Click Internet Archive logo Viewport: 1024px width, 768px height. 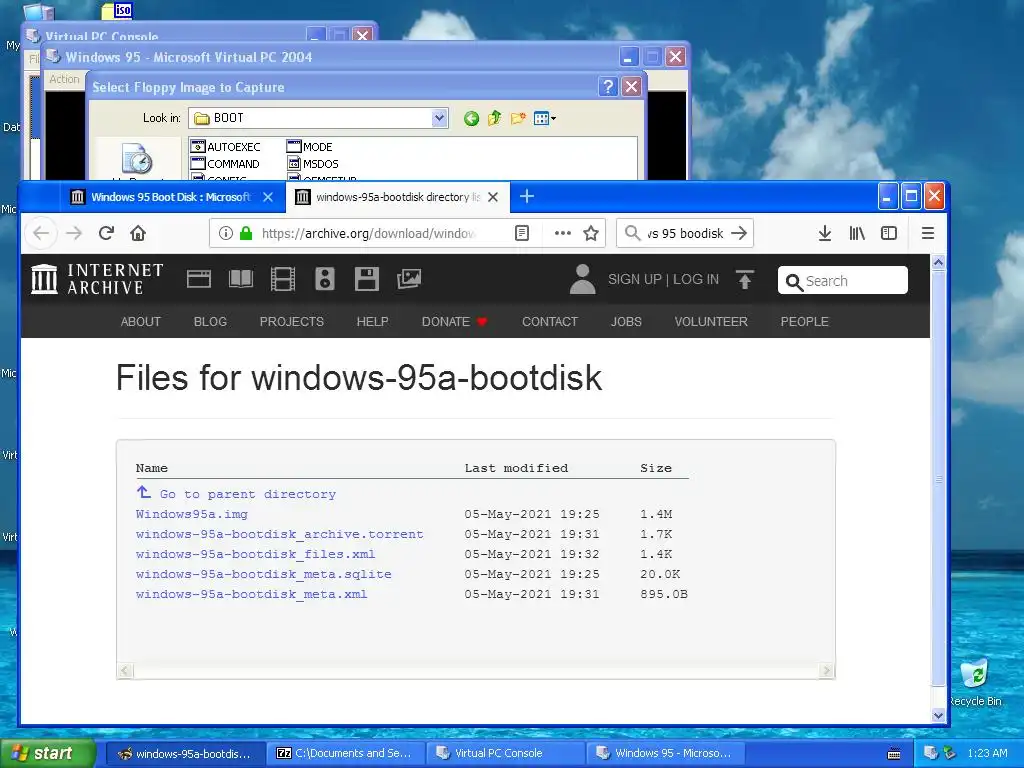(97, 279)
